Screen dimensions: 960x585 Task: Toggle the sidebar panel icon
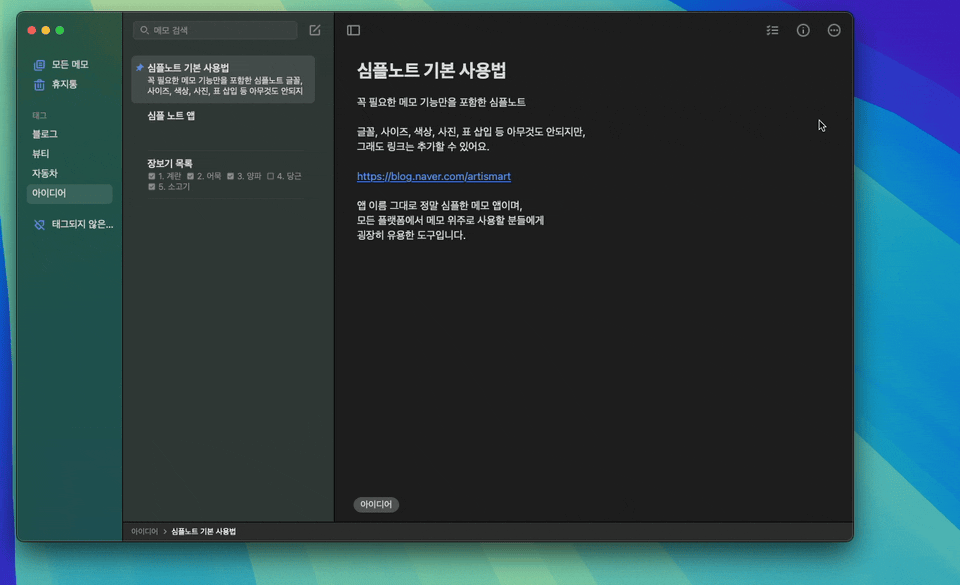(353, 30)
